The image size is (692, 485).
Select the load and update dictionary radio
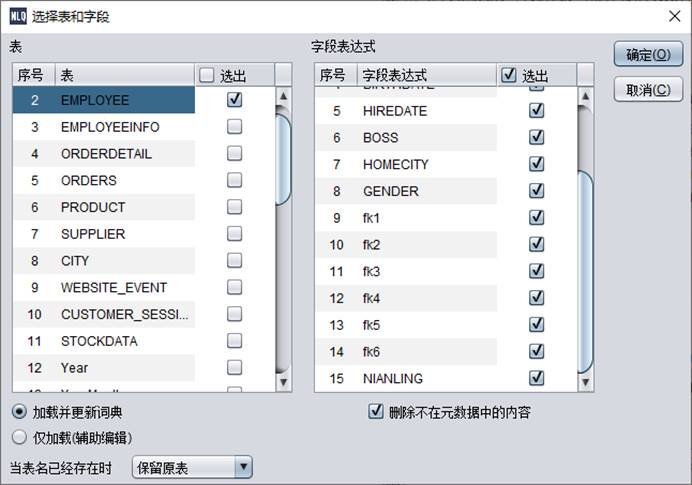click(x=20, y=412)
